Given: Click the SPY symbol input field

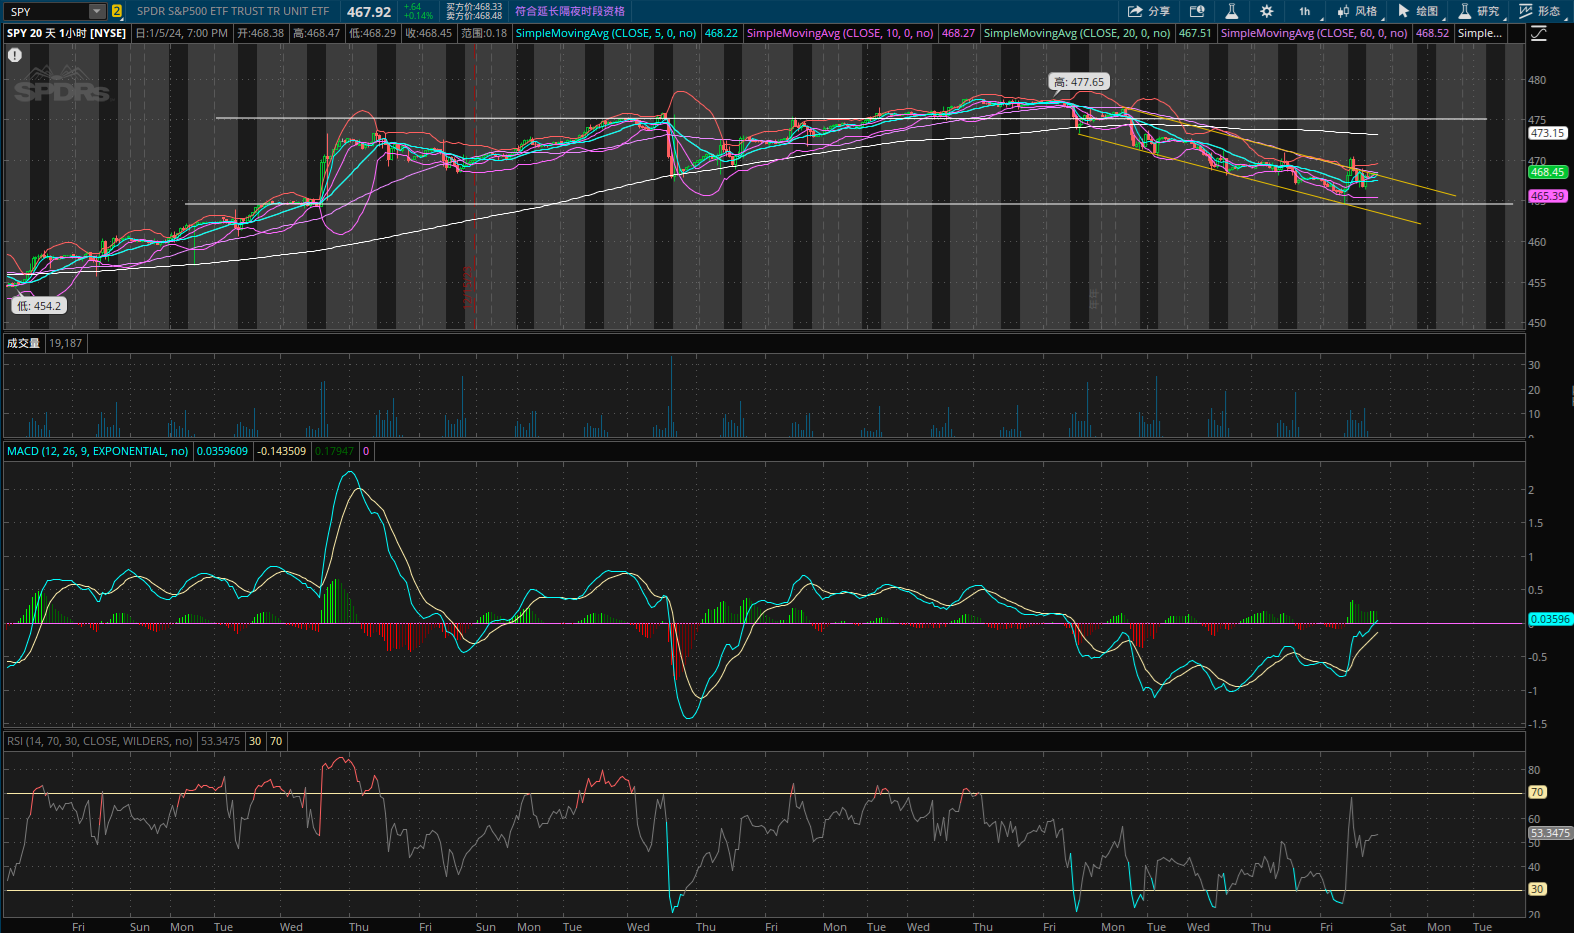Looking at the screenshot, I should (47, 11).
